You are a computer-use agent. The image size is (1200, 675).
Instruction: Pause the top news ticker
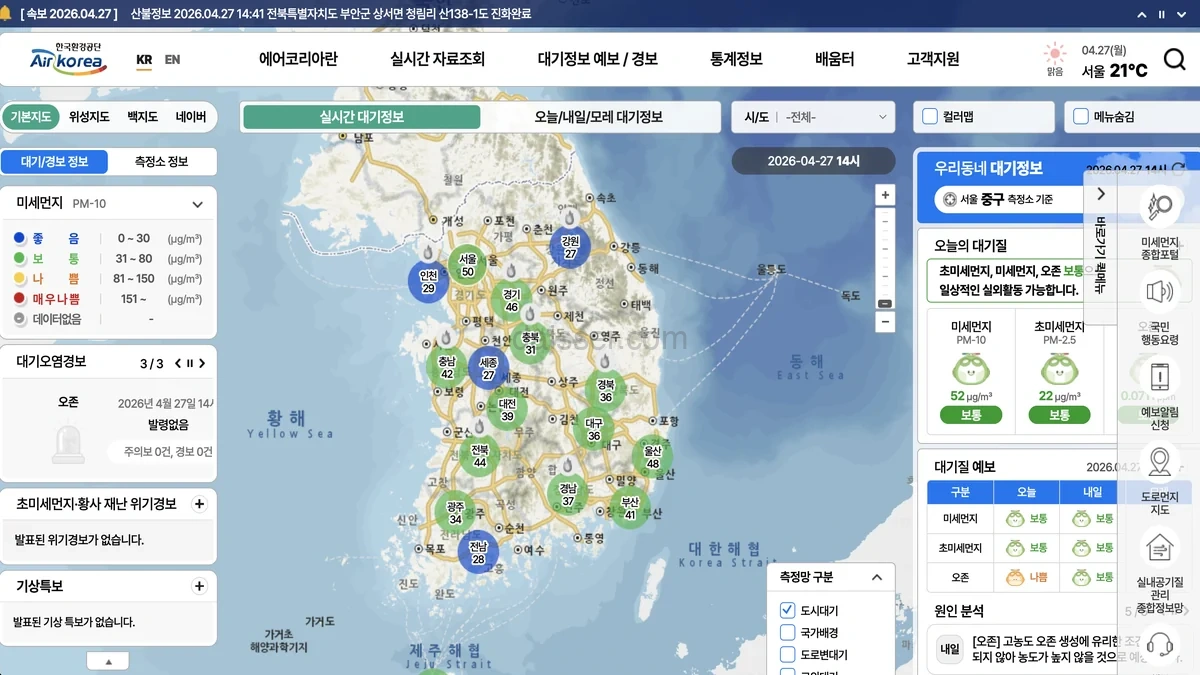point(1161,14)
